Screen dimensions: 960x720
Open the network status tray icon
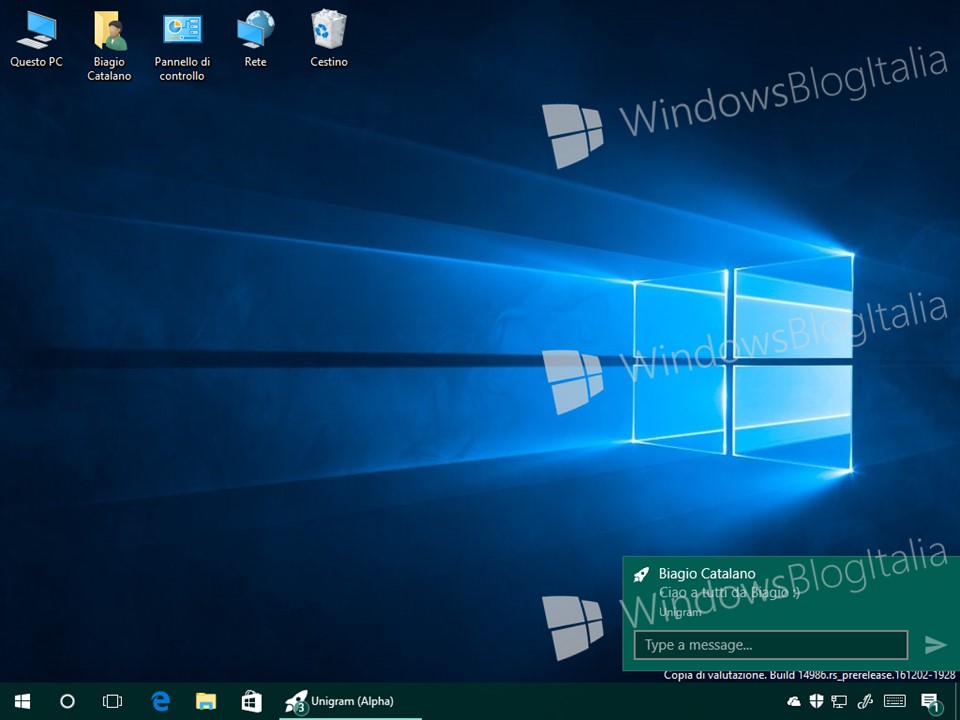click(x=839, y=701)
